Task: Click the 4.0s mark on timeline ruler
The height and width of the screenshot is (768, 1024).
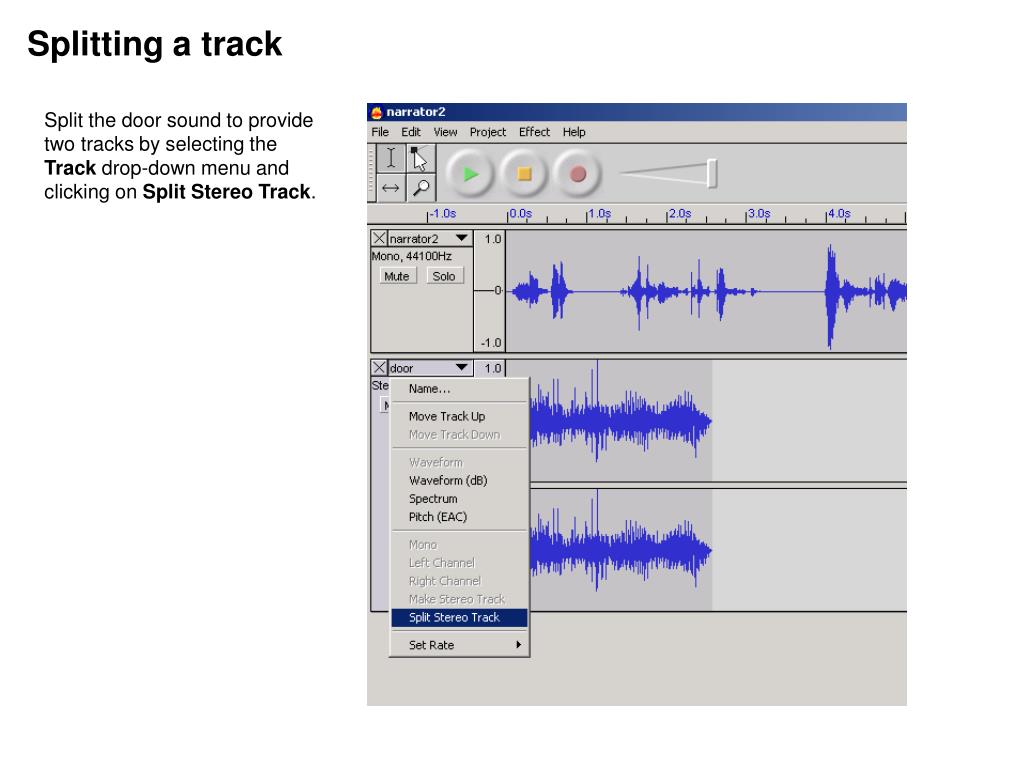Action: pos(839,214)
